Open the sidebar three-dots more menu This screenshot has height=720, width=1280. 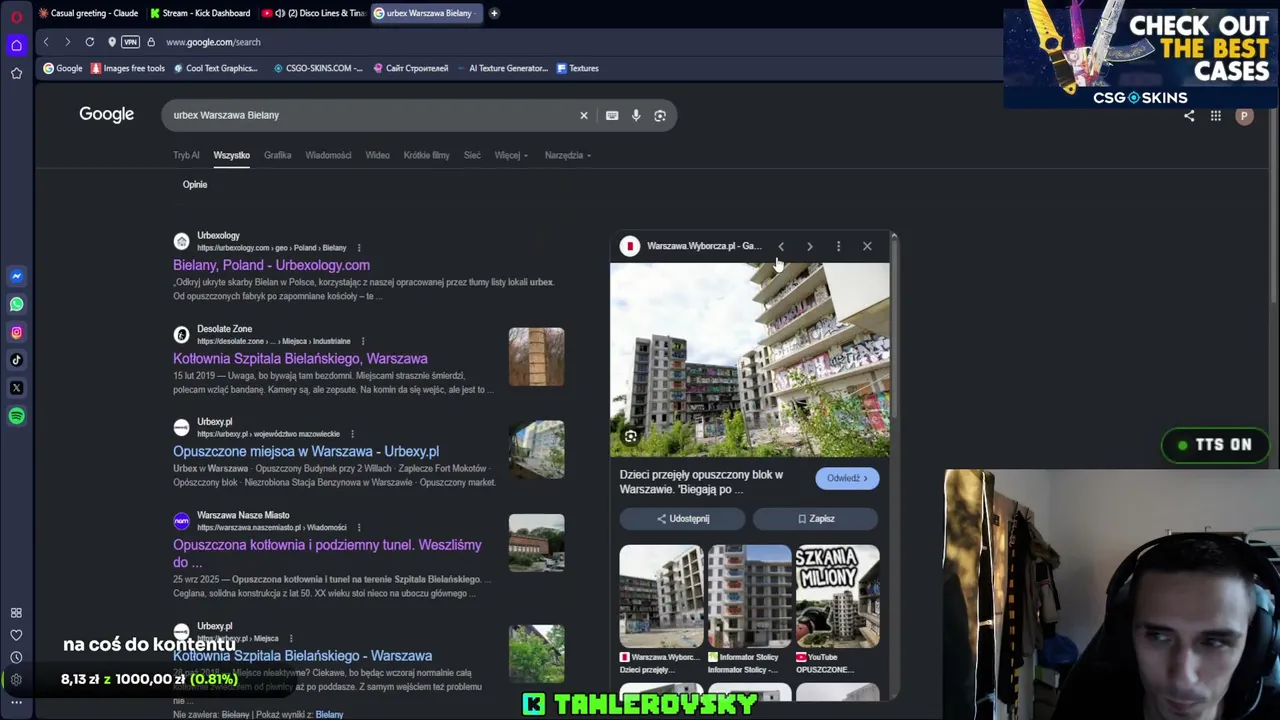click(x=16, y=702)
